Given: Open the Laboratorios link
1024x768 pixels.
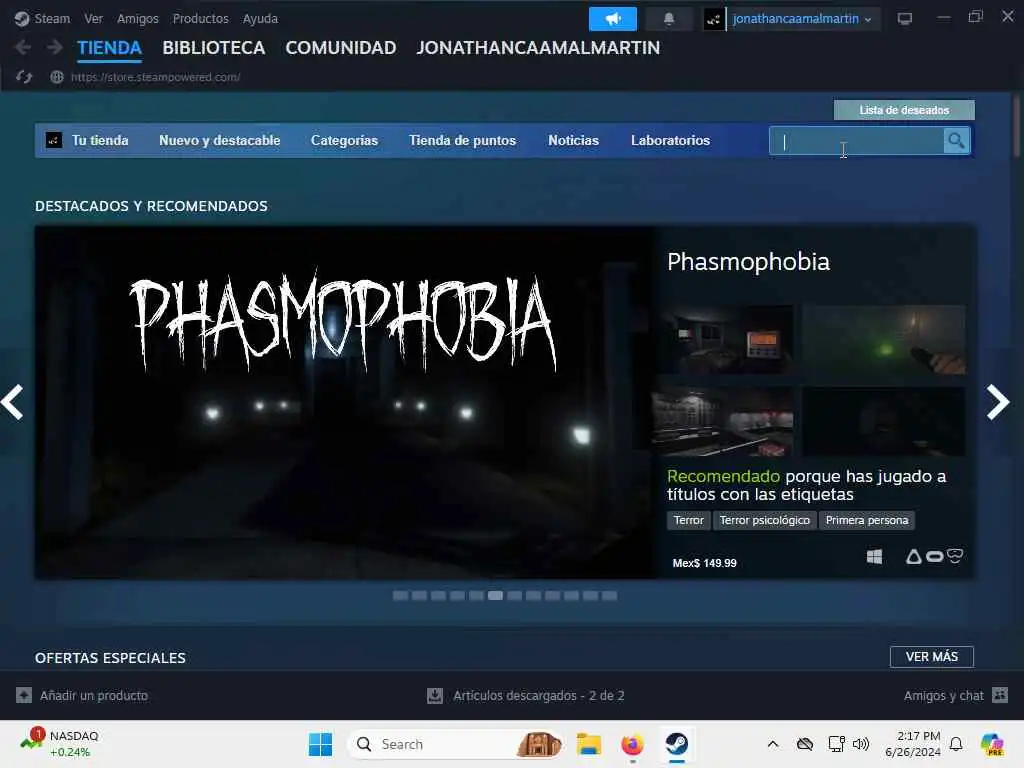Looking at the screenshot, I should point(670,140).
